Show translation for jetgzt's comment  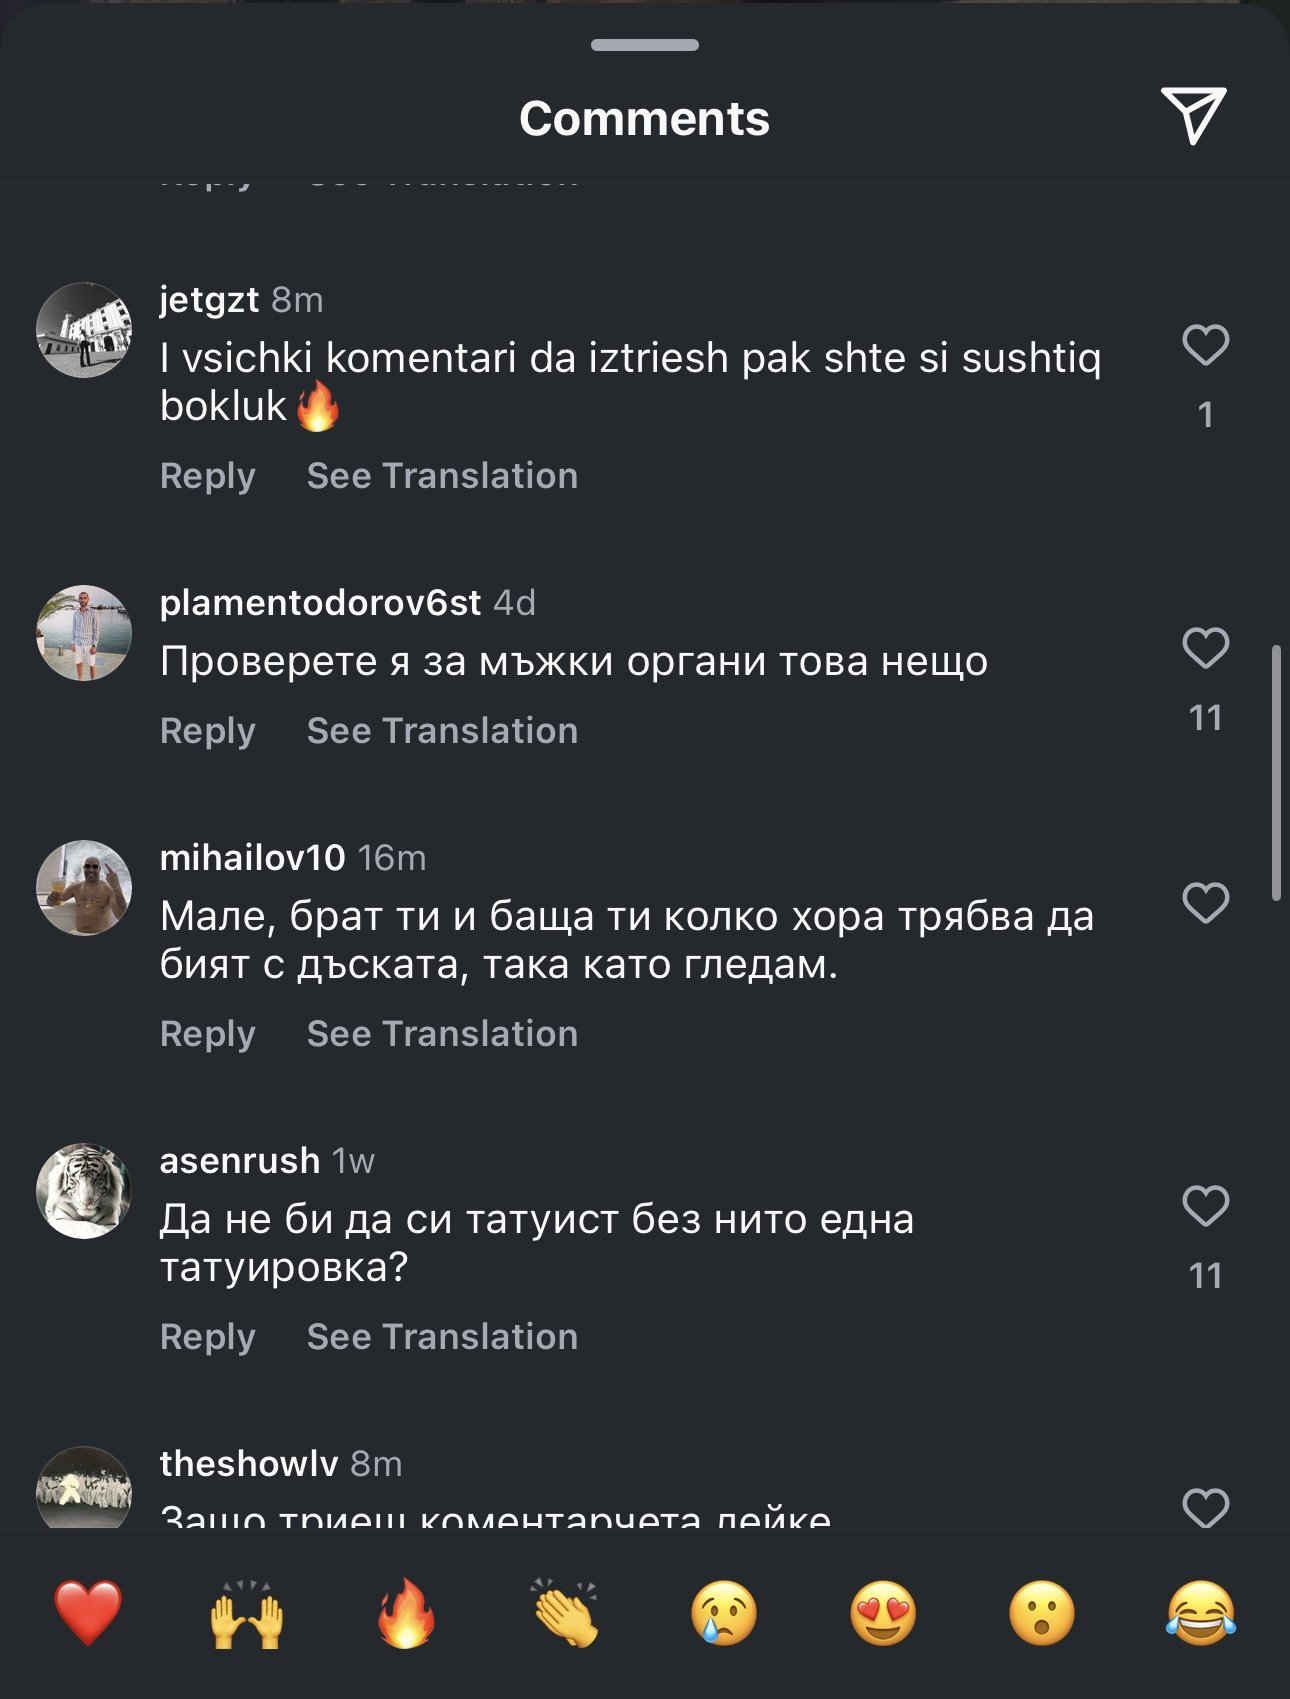(x=442, y=476)
